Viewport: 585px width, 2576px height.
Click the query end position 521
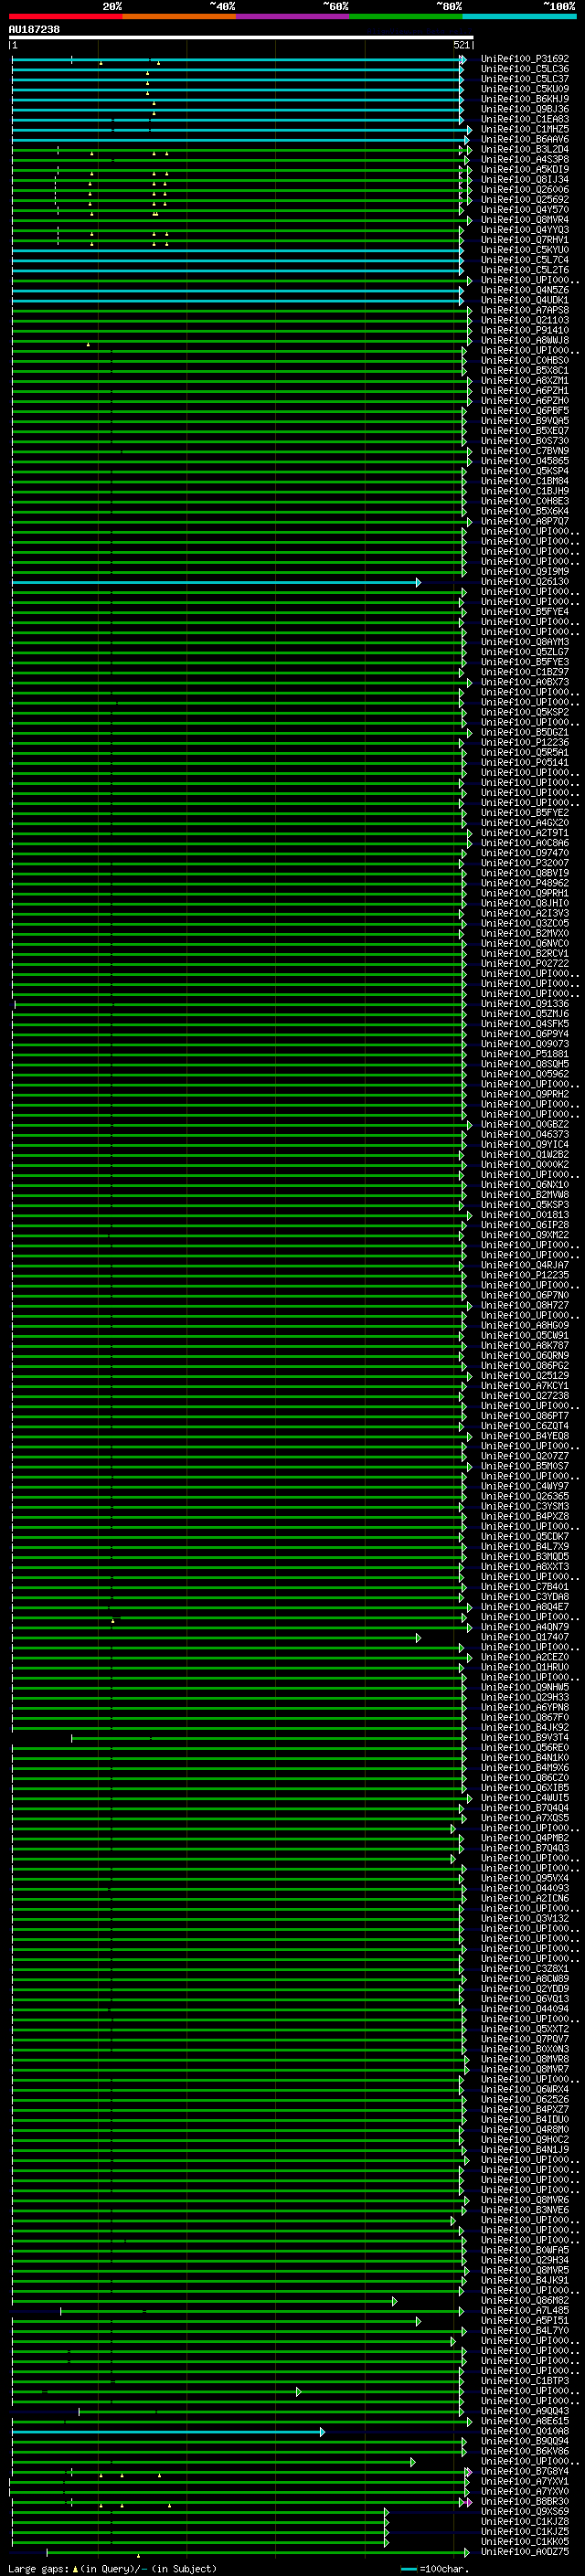tap(461, 45)
